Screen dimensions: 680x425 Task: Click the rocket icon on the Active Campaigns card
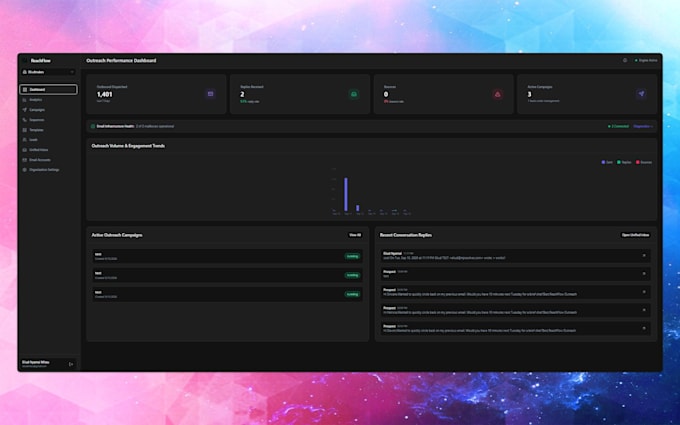coord(641,94)
